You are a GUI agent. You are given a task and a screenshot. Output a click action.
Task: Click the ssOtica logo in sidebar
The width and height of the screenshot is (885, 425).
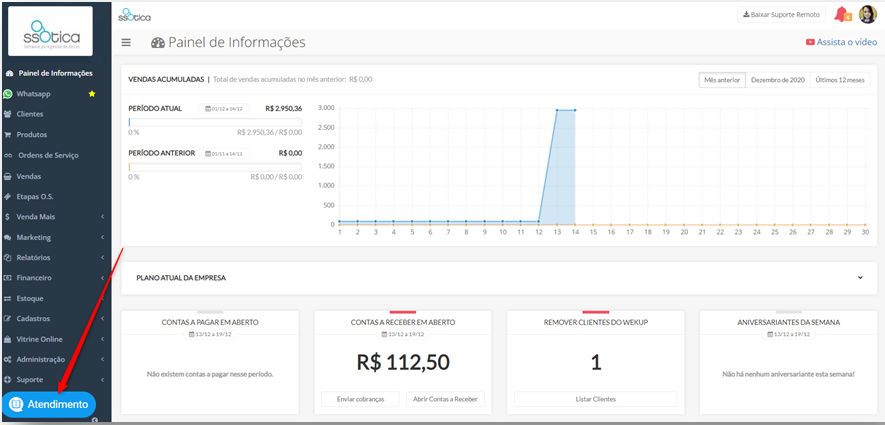[x=51, y=33]
